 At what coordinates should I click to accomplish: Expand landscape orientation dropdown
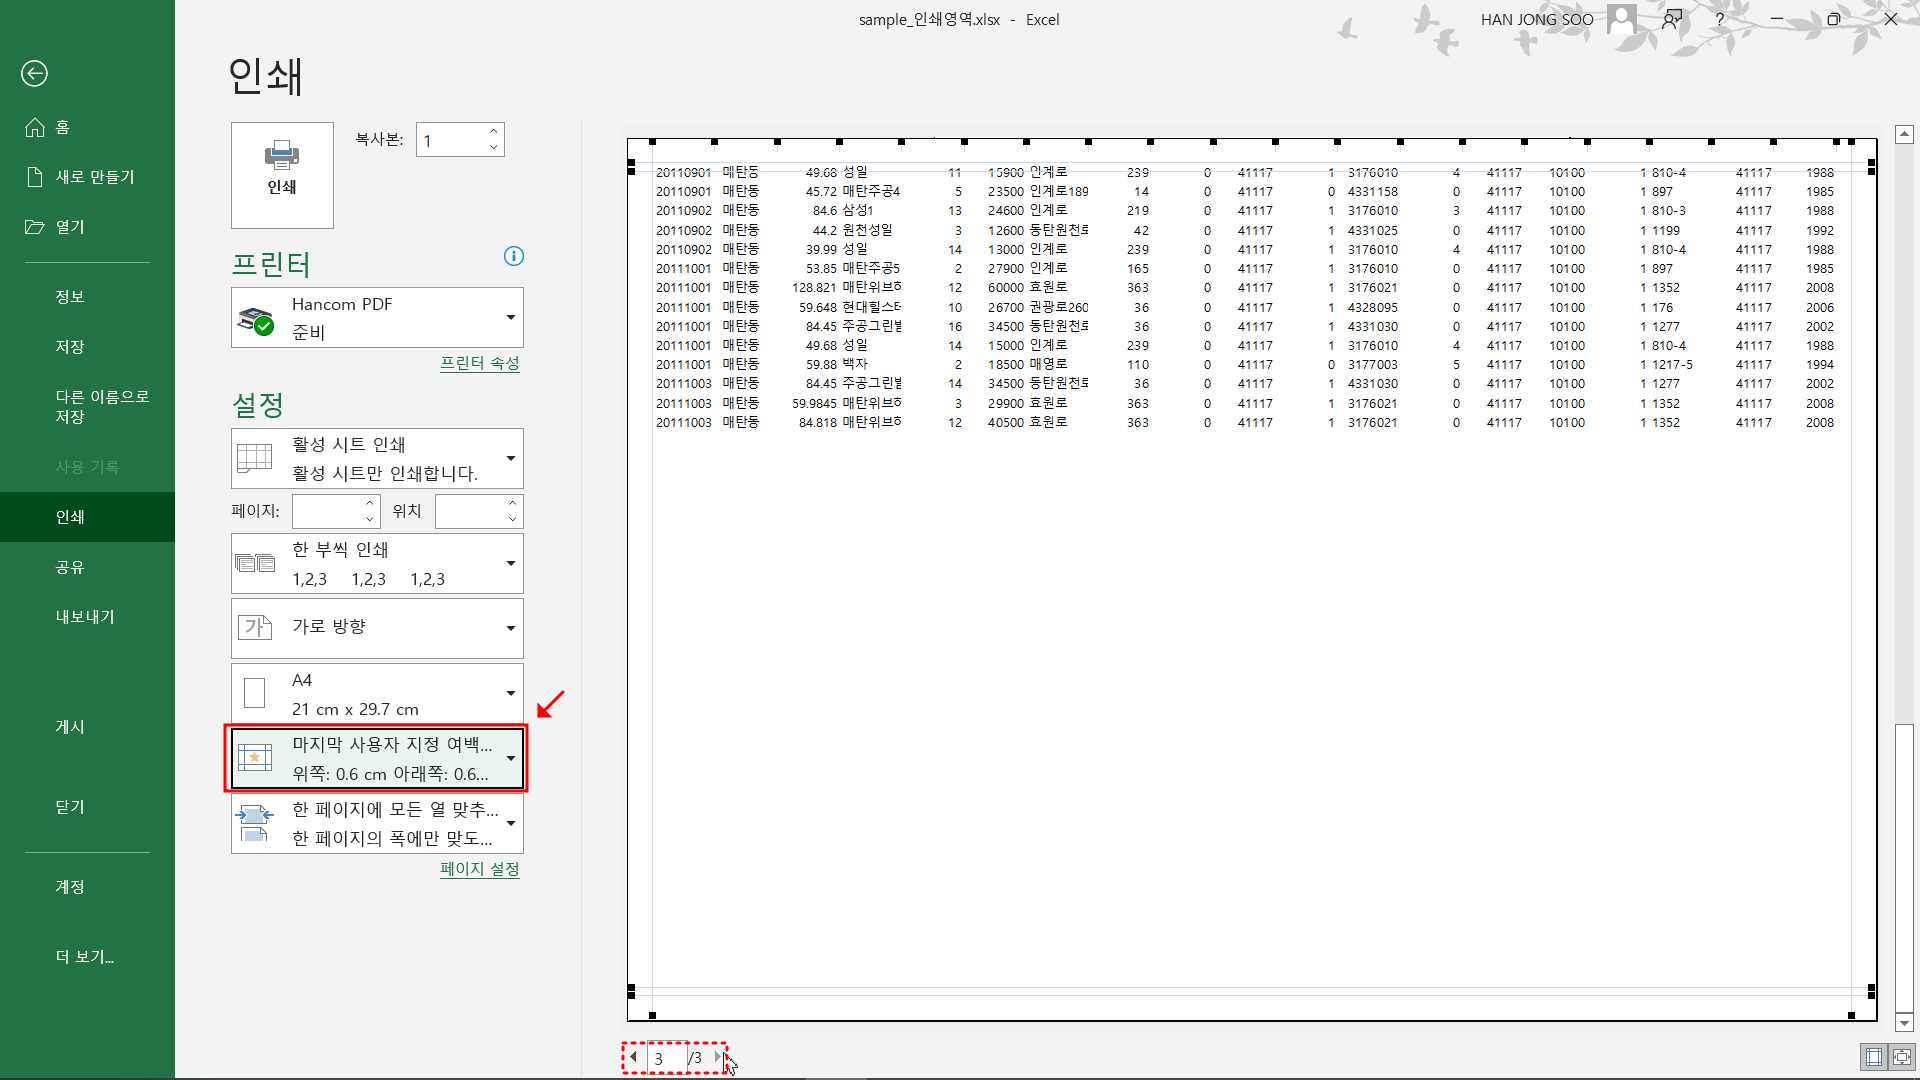377,628
